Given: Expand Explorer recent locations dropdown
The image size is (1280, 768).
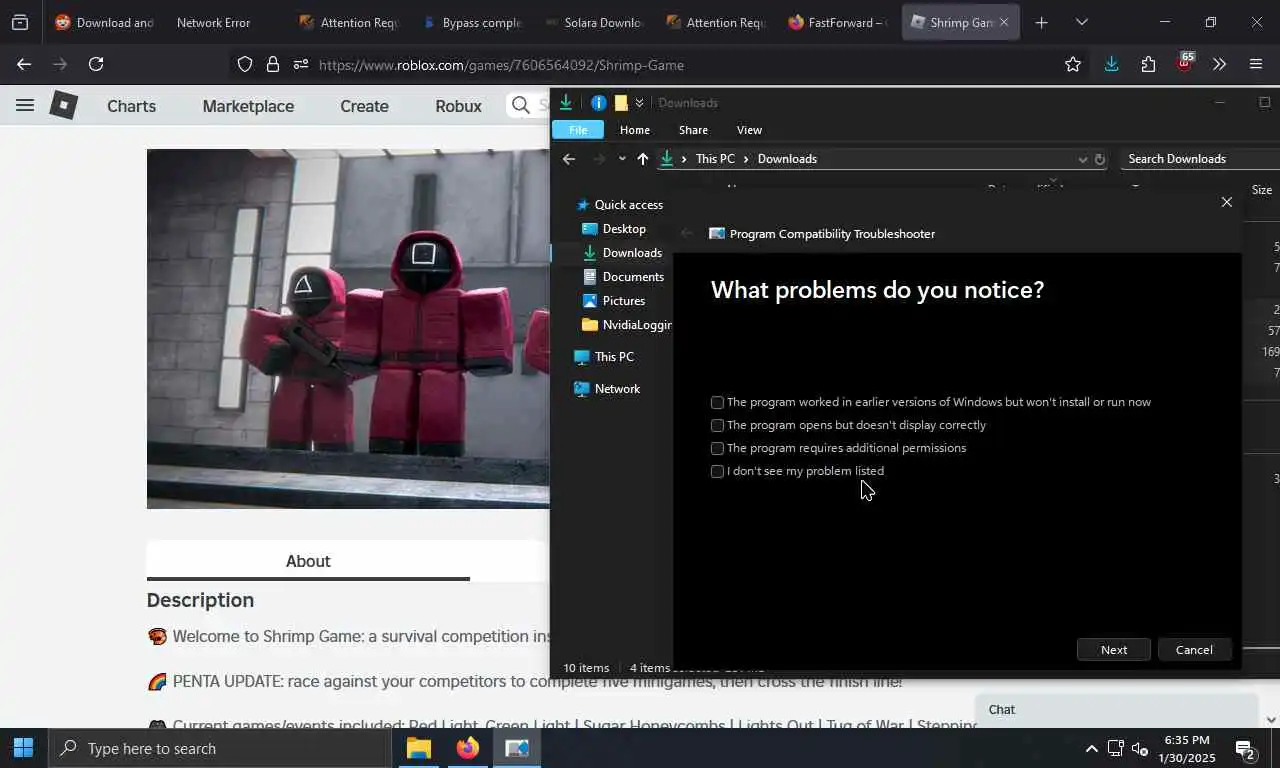Looking at the screenshot, I should coord(622,159).
